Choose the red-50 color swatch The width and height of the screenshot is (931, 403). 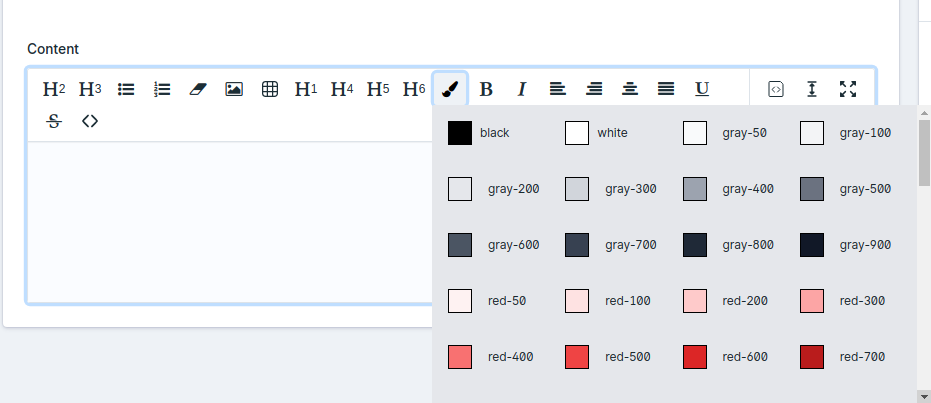(460, 301)
